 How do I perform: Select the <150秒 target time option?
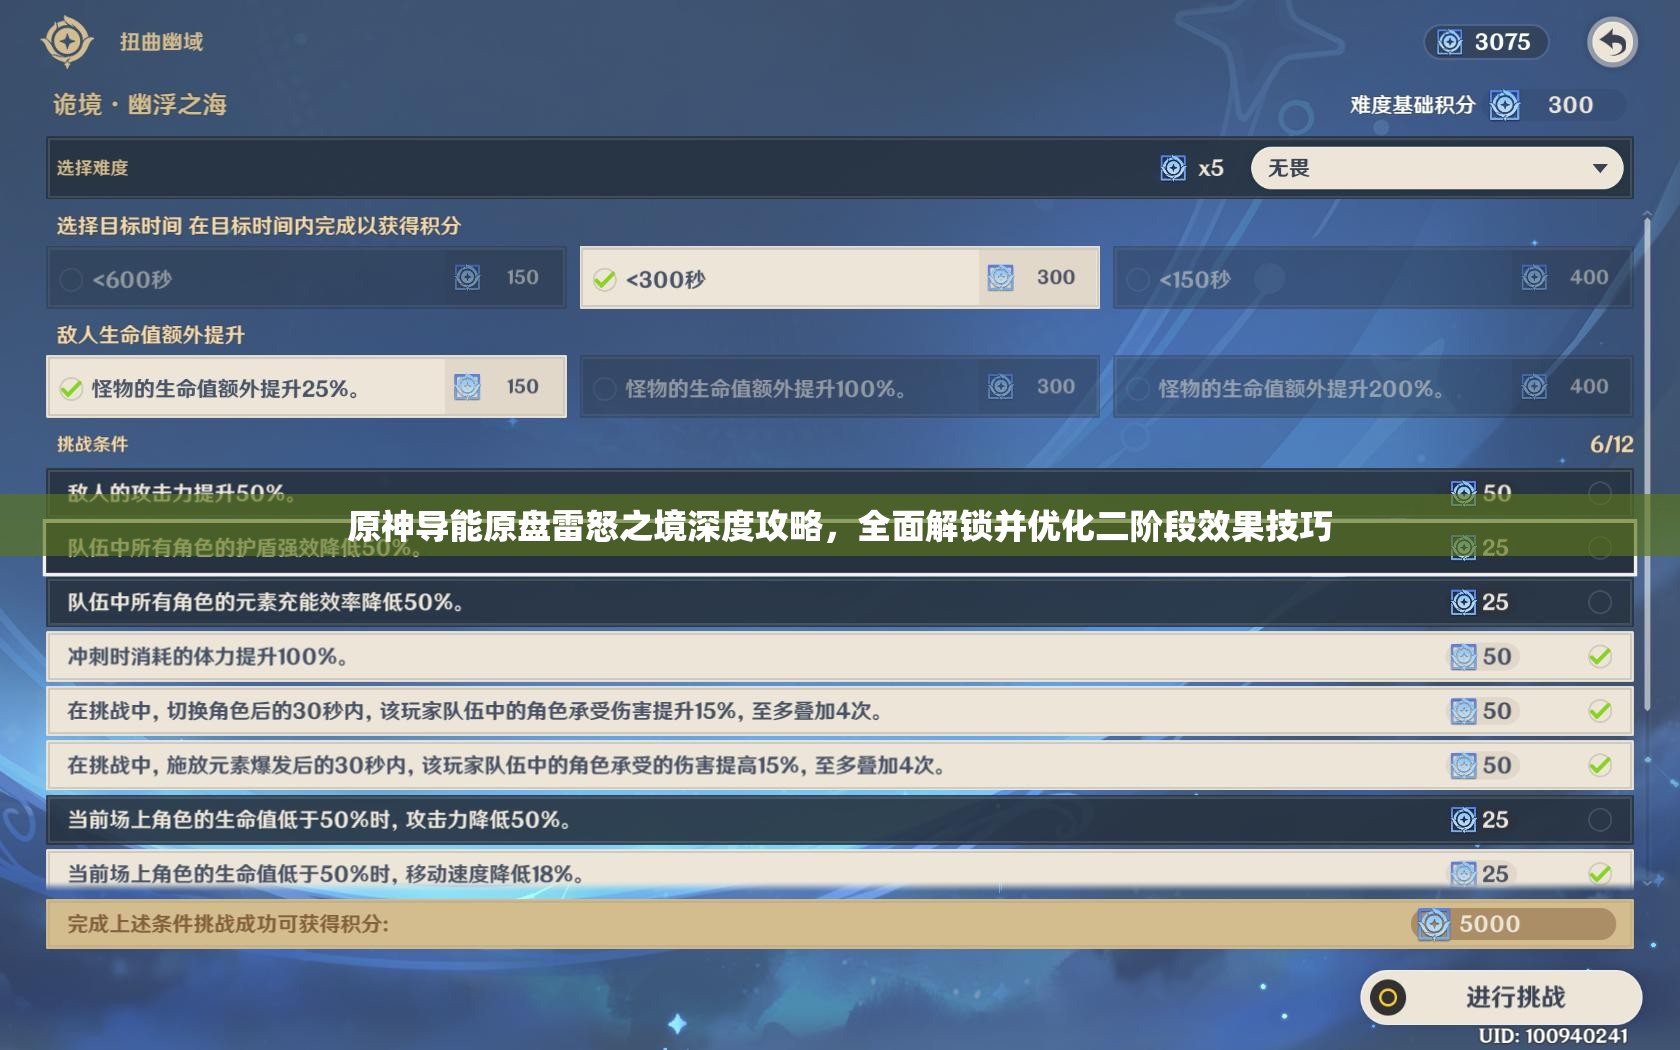pos(1373,278)
